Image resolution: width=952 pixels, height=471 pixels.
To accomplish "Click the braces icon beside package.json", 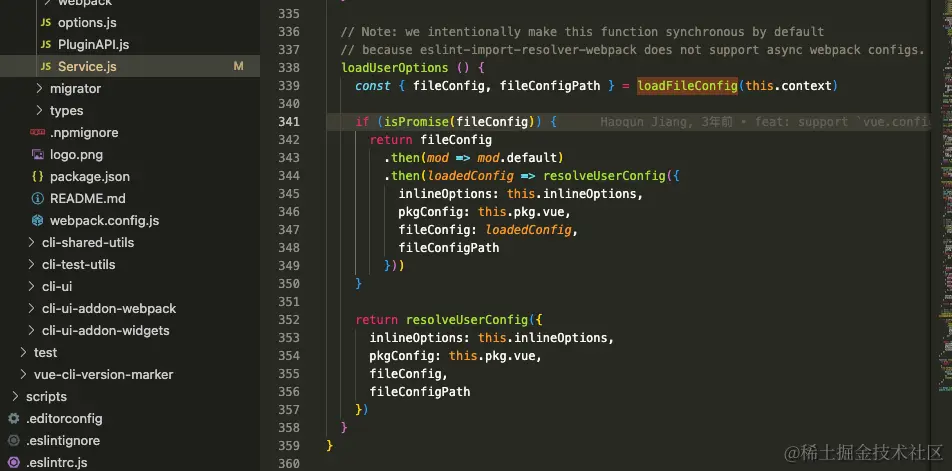I will [x=38, y=177].
